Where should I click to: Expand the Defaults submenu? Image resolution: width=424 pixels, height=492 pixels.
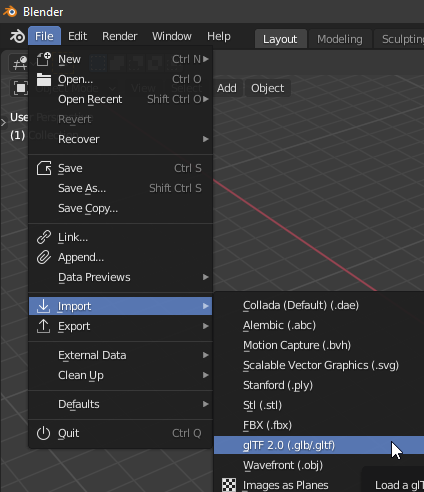coord(121,404)
